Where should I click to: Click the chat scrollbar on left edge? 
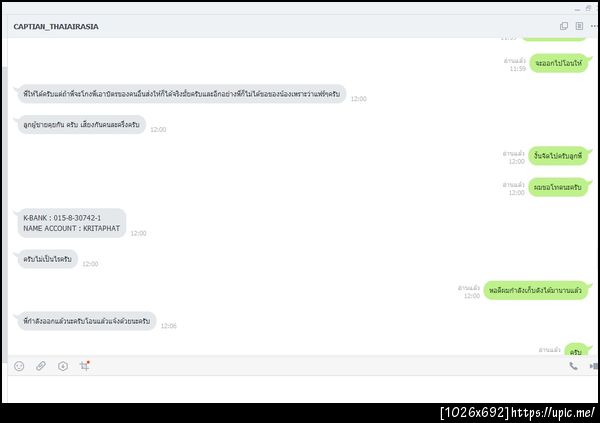pos(5,214)
